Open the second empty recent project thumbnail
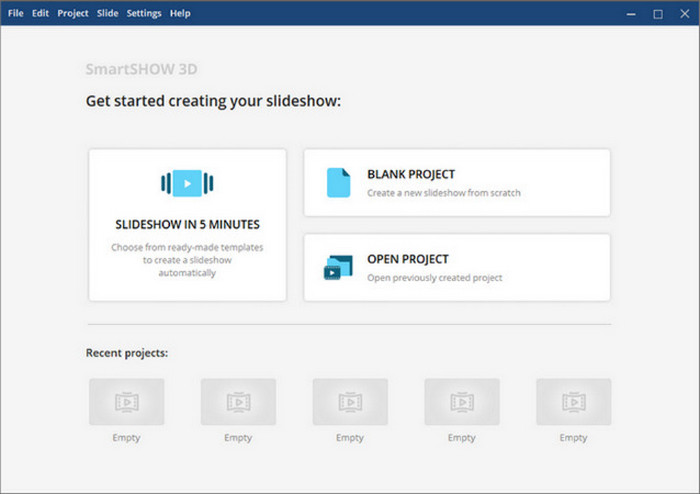The height and width of the screenshot is (494, 700). coord(238,402)
